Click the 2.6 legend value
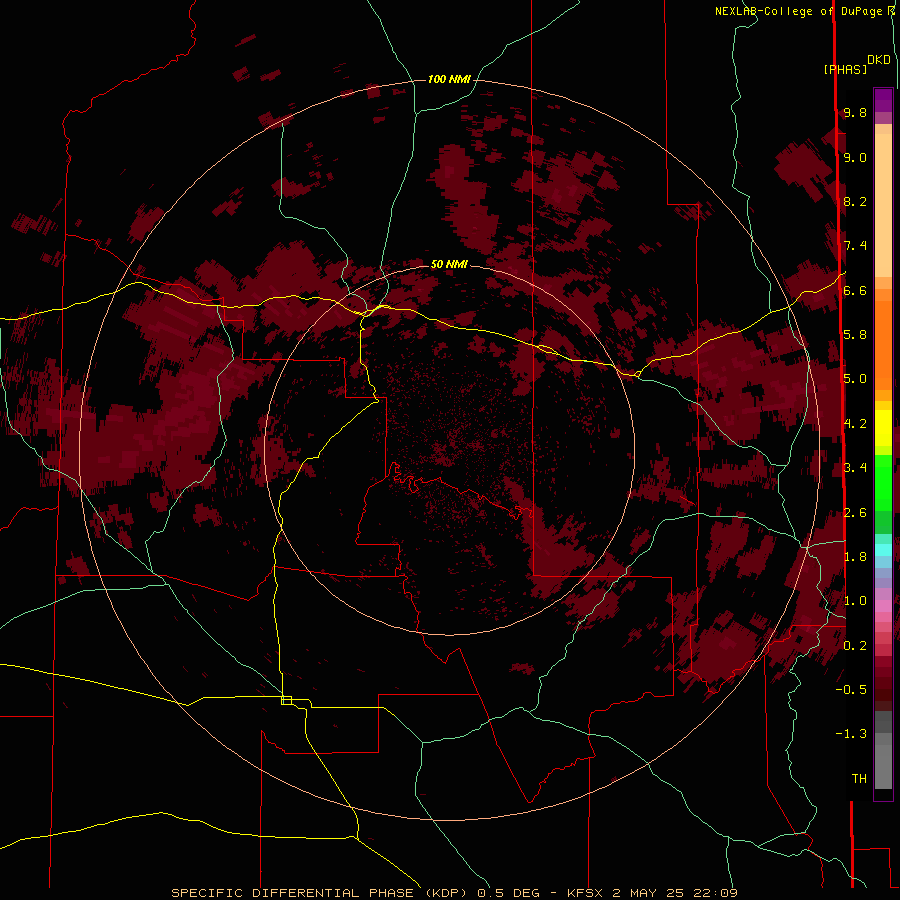The width and height of the screenshot is (900, 900). tap(855, 512)
